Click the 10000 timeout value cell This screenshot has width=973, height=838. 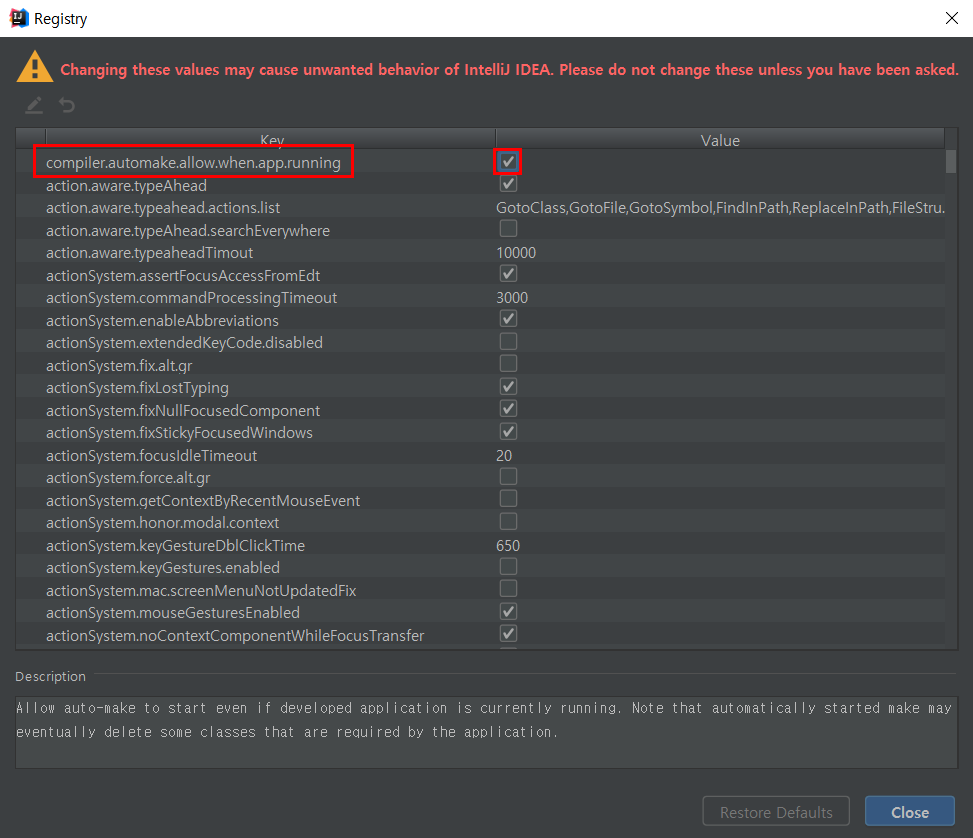click(516, 253)
